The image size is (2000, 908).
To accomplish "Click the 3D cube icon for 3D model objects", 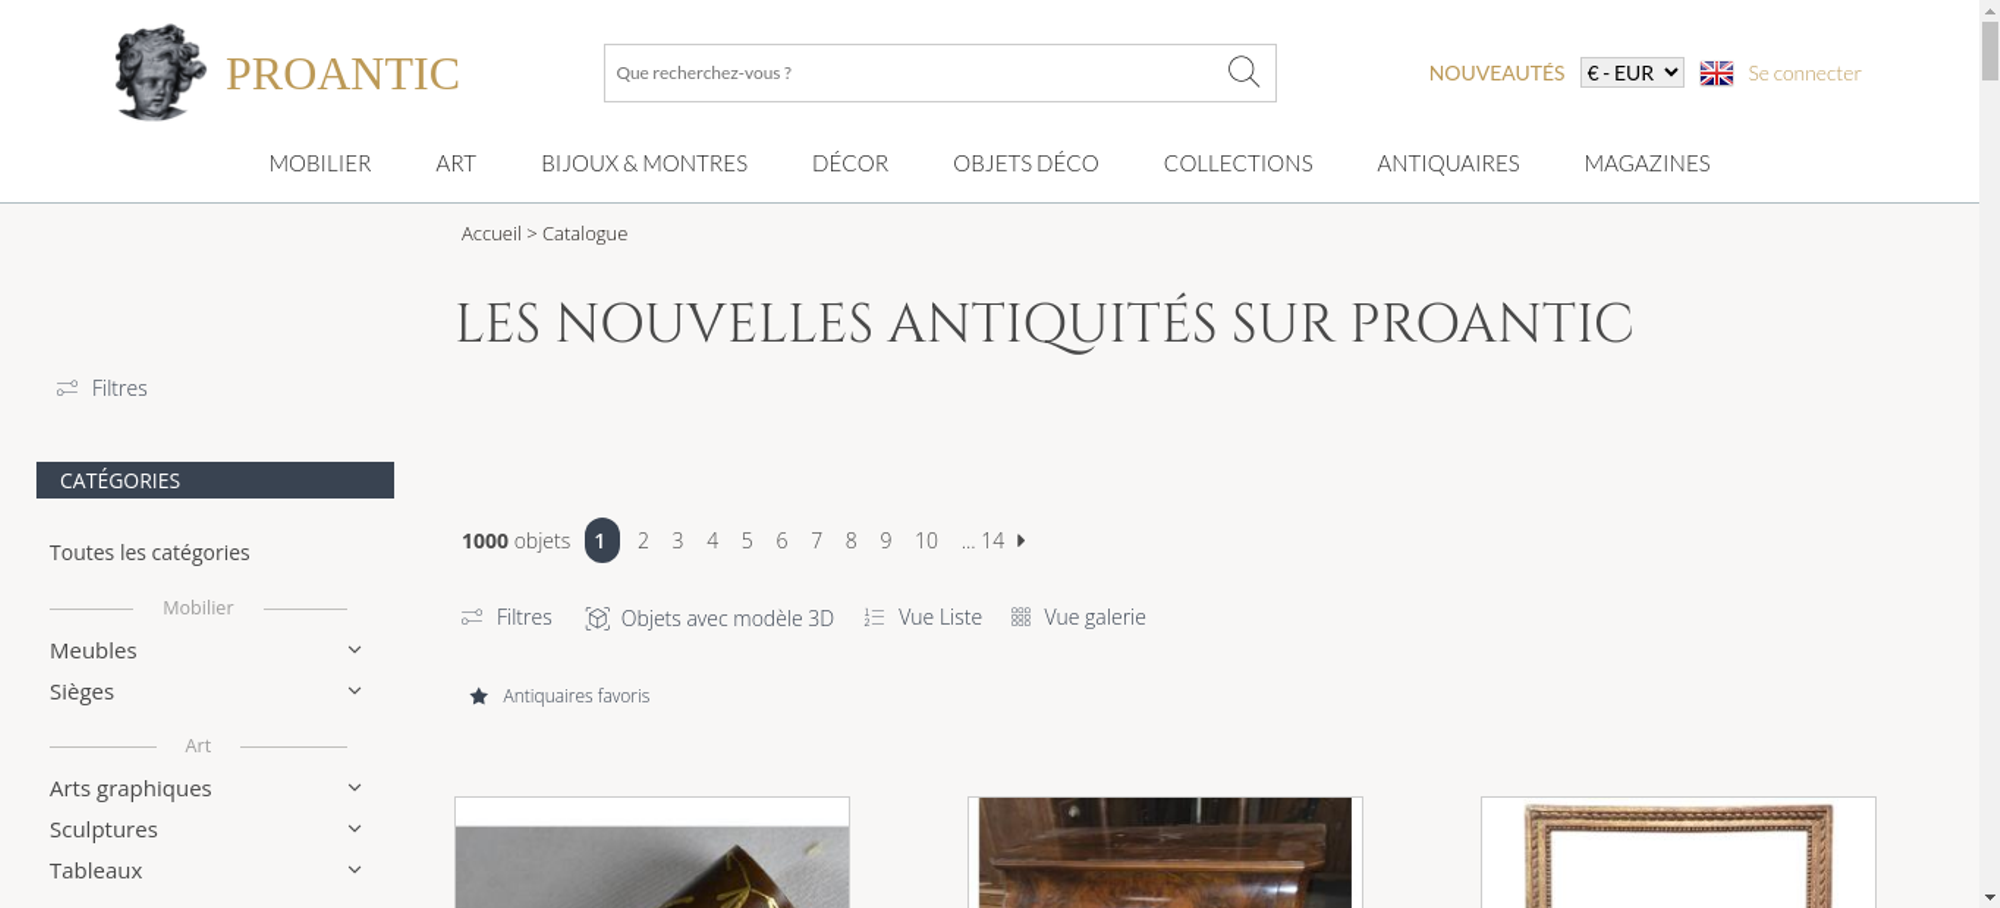I will (x=597, y=618).
